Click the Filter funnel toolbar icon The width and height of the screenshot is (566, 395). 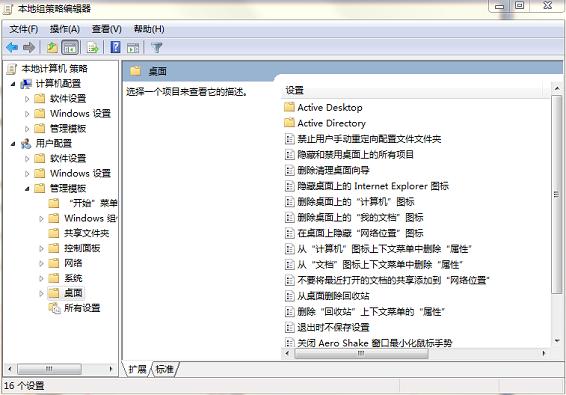(157, 47)
